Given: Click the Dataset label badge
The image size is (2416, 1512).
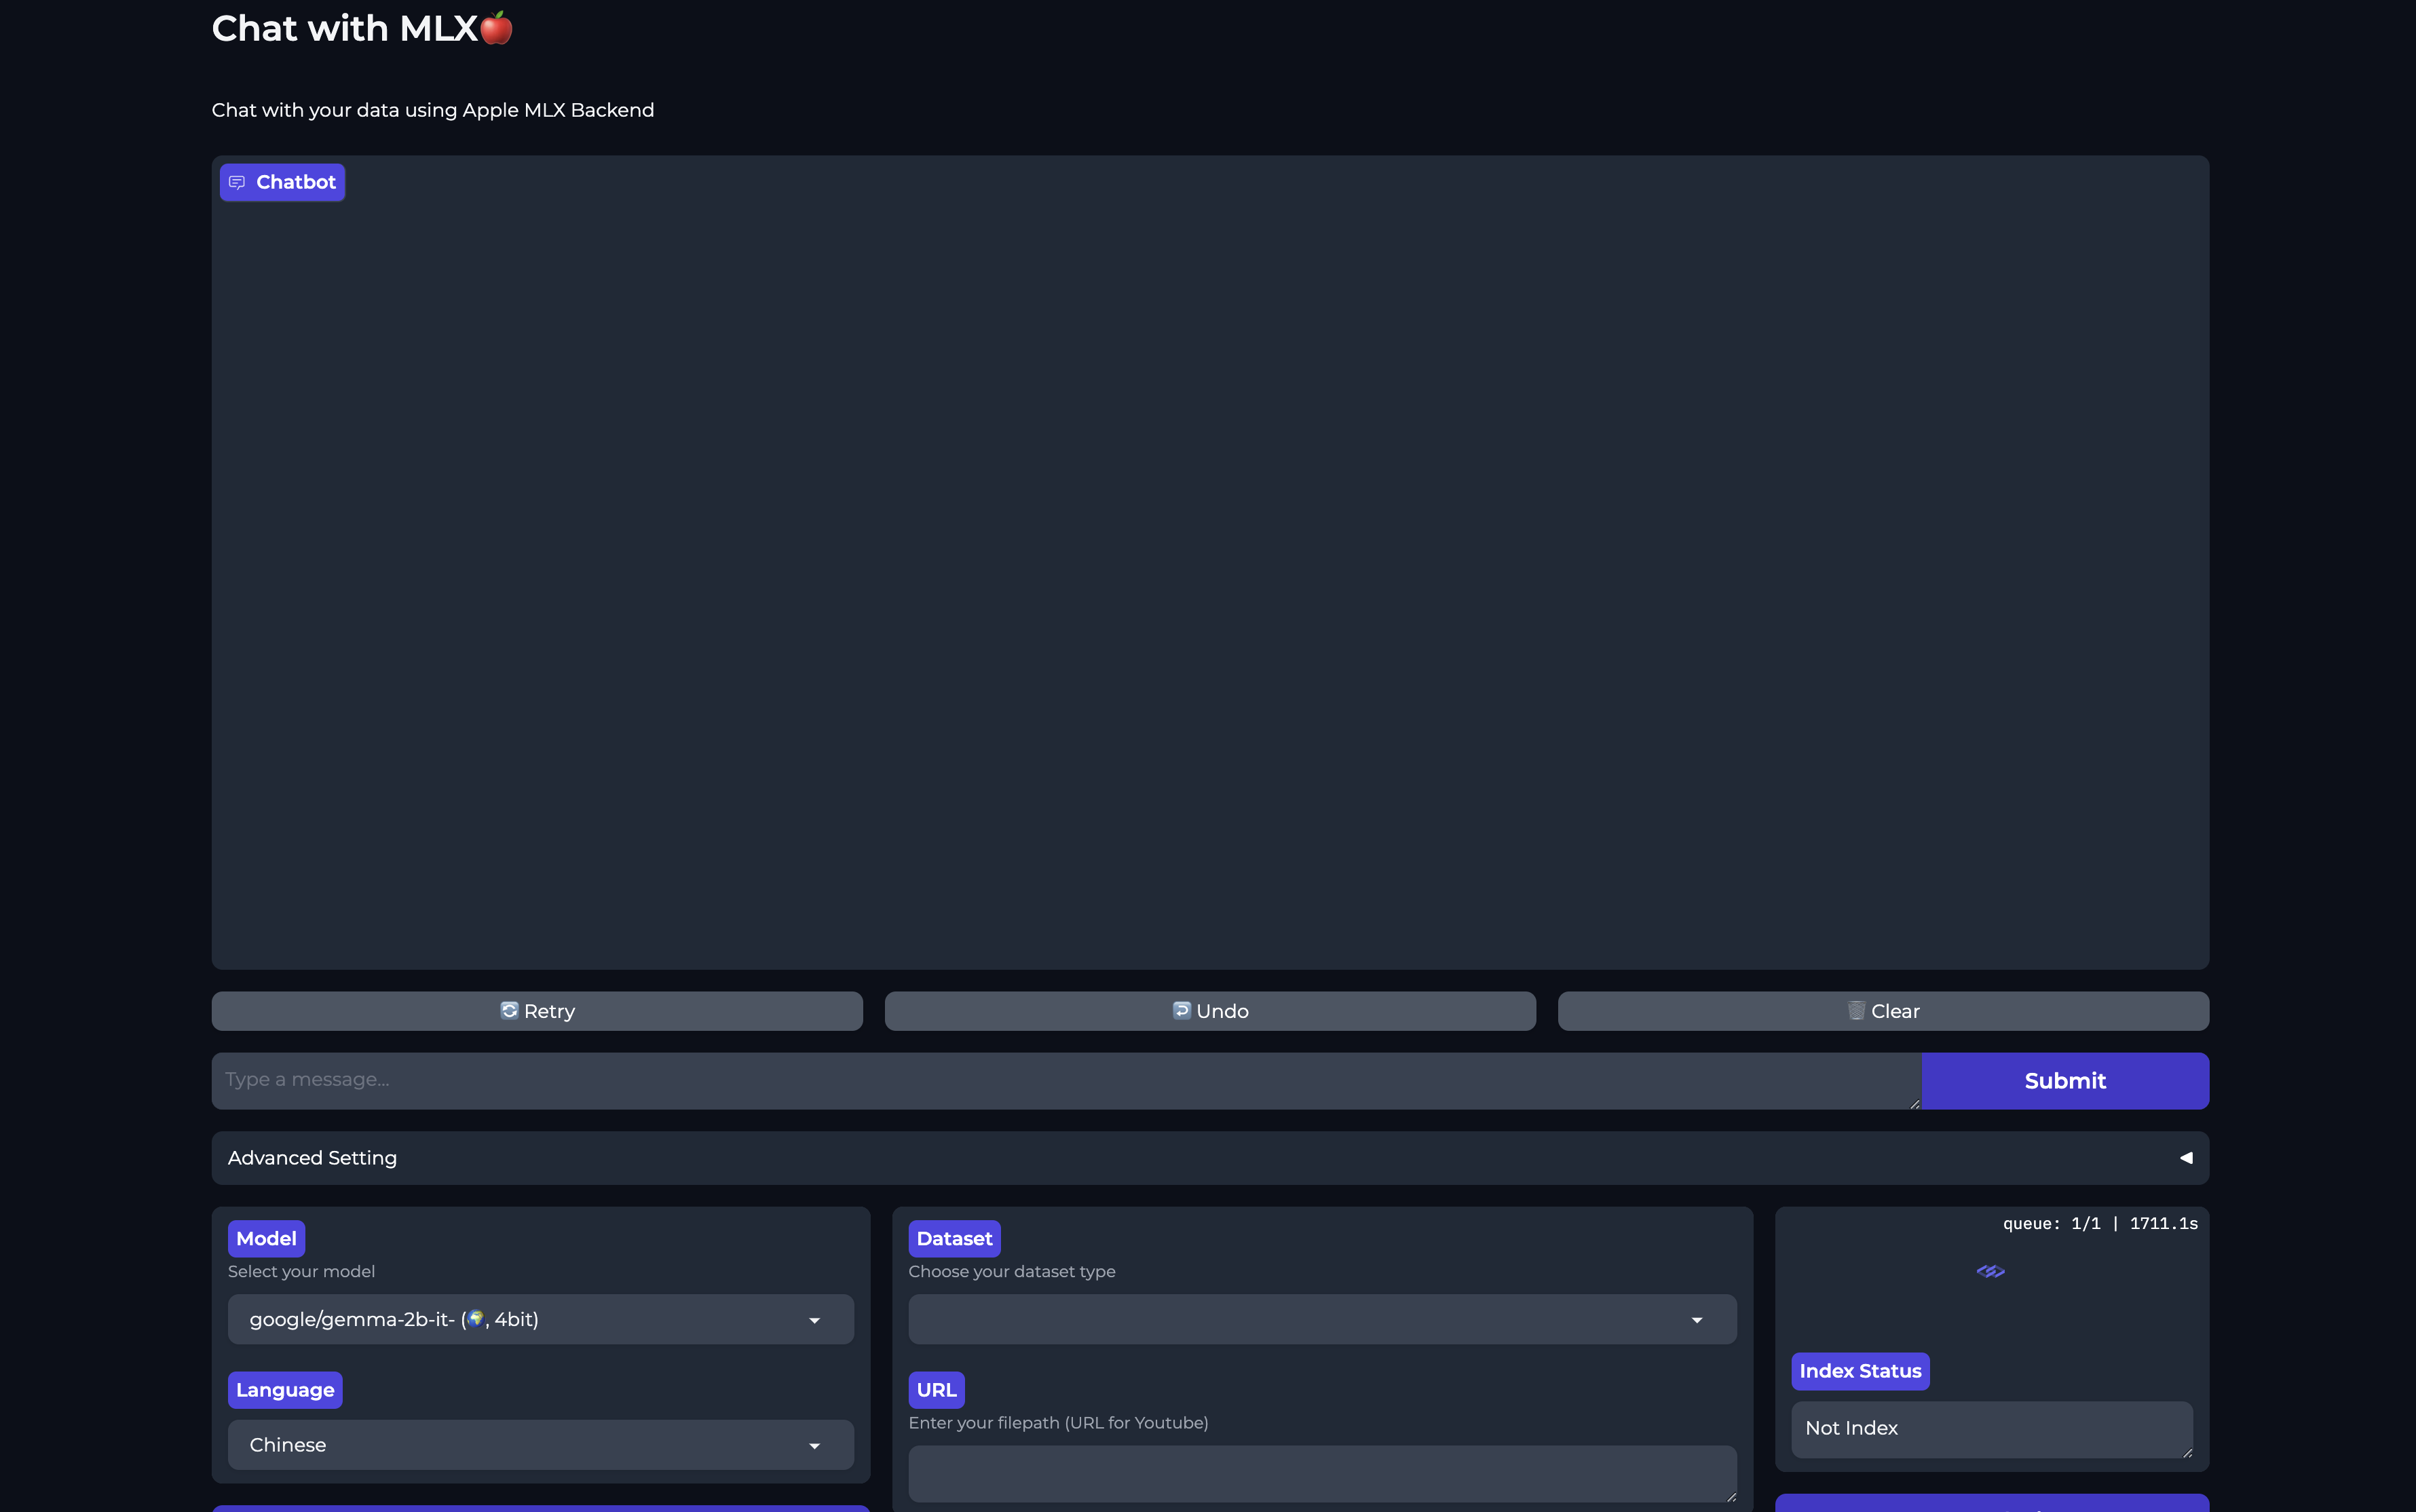Looking at the screenshot, I should point(954,1239).
